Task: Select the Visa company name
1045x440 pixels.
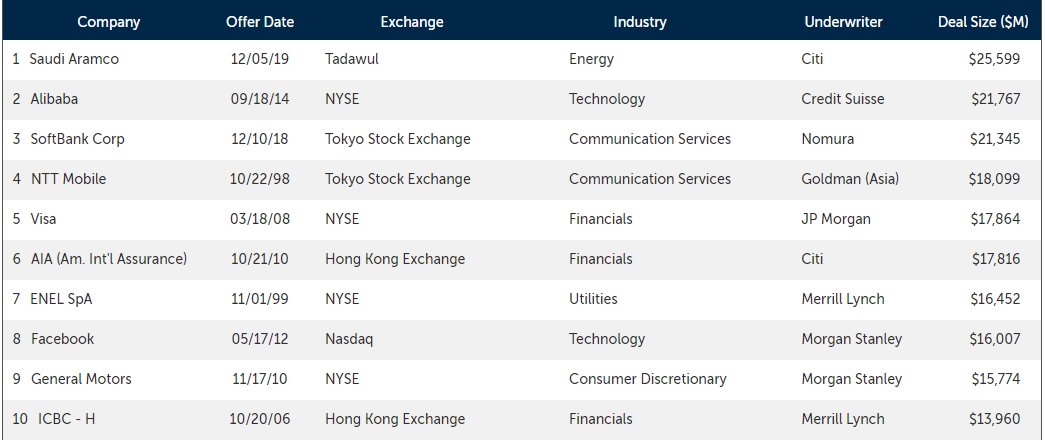Action: point(43,219)
